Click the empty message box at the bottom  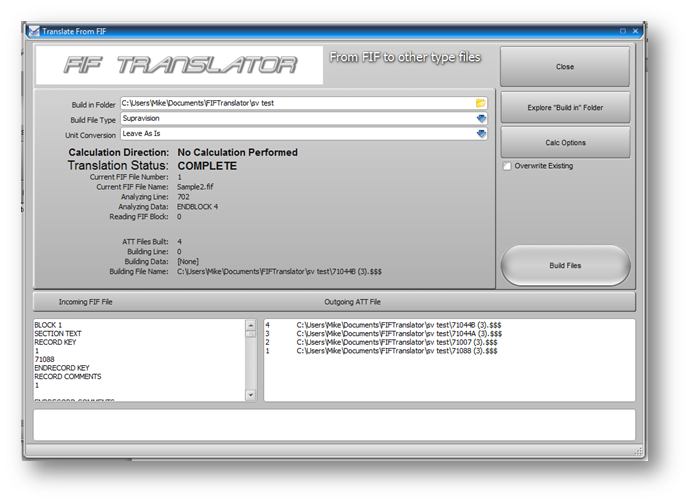(334, 425)
